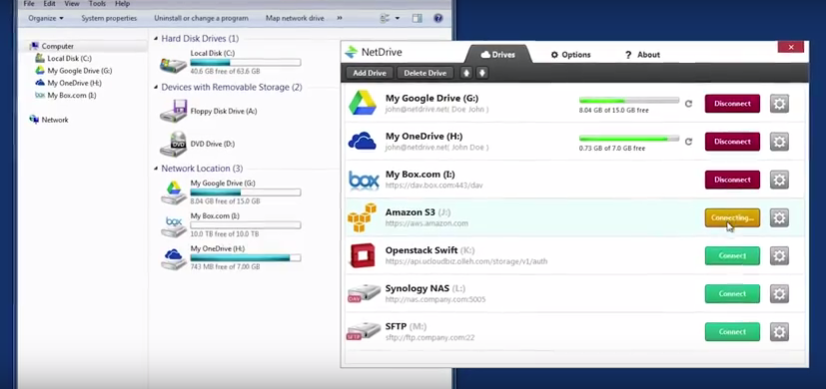Connect the Openstack Swift drive
This screenshot has width=826, height=389.
tap(732, 256)
